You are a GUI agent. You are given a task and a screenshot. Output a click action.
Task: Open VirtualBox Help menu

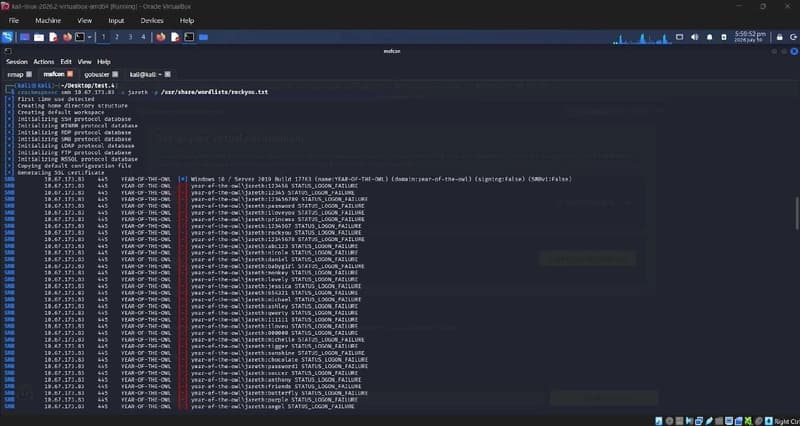[x=187, y=21]
